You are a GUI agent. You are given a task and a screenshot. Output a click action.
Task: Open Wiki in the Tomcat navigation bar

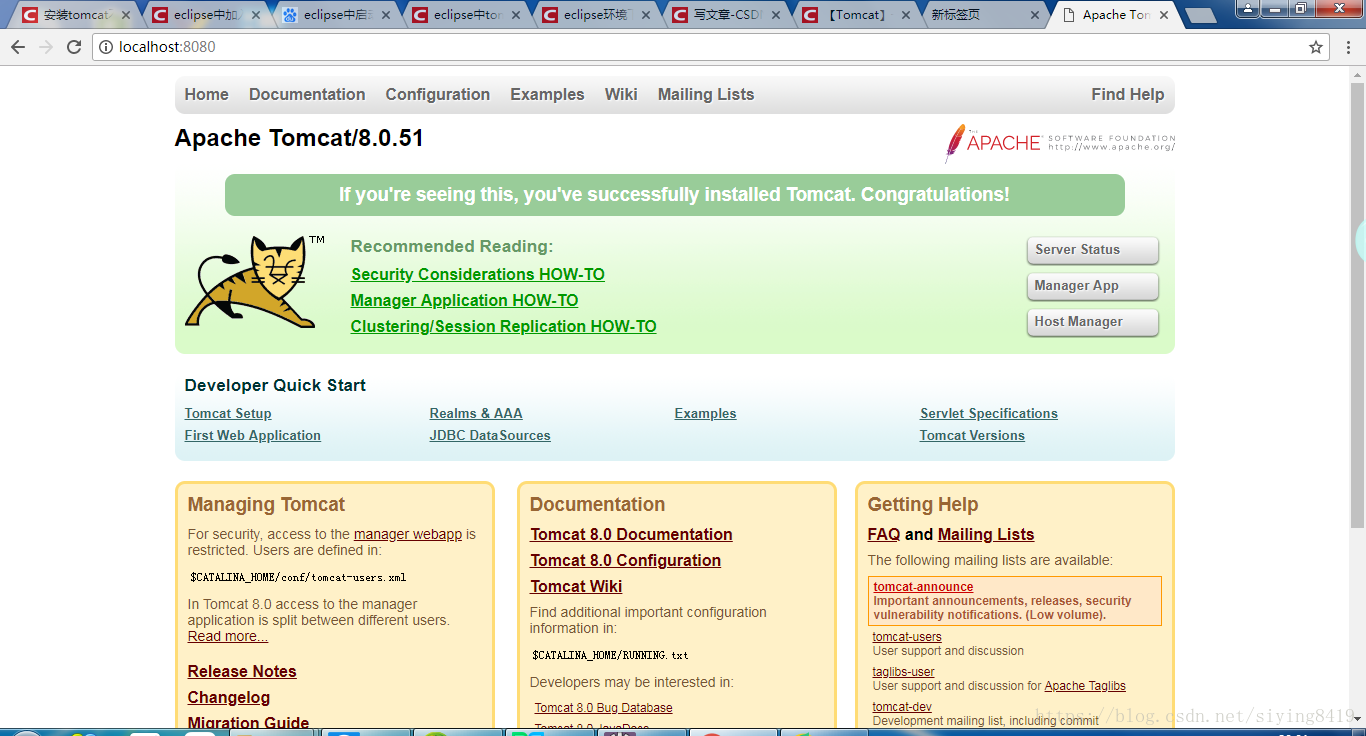(621, 94)
